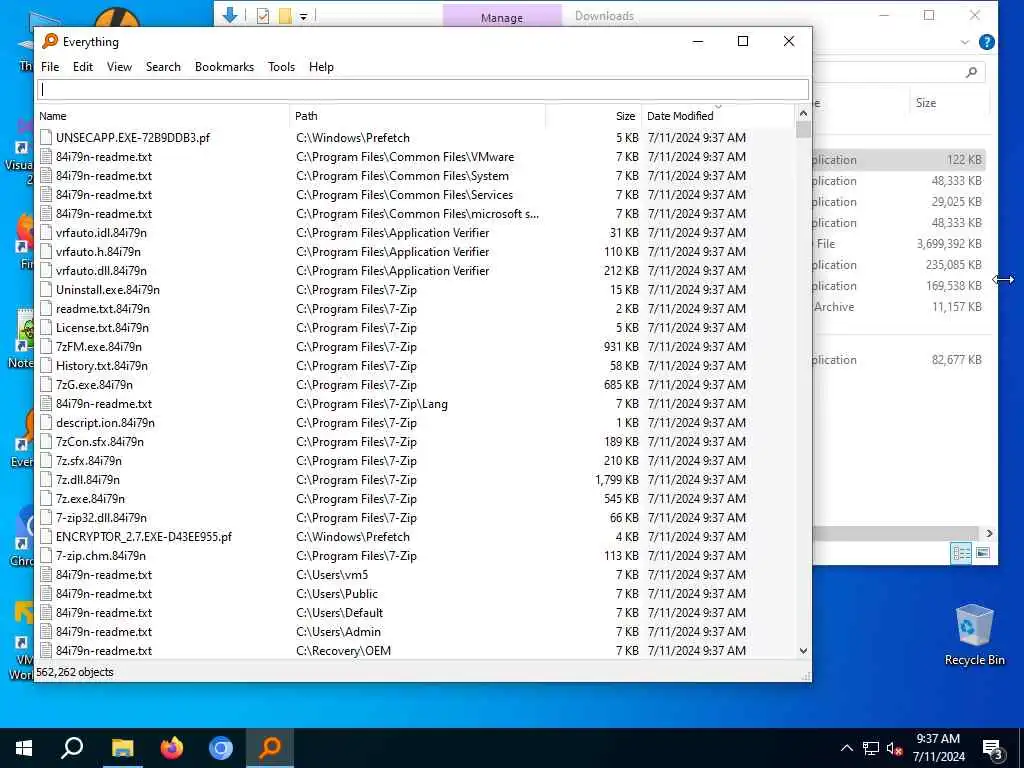This screenshot has height=768, width=1024.
Task: Open the Recycle Bin desktop icon
Action: tap(974, 635)
